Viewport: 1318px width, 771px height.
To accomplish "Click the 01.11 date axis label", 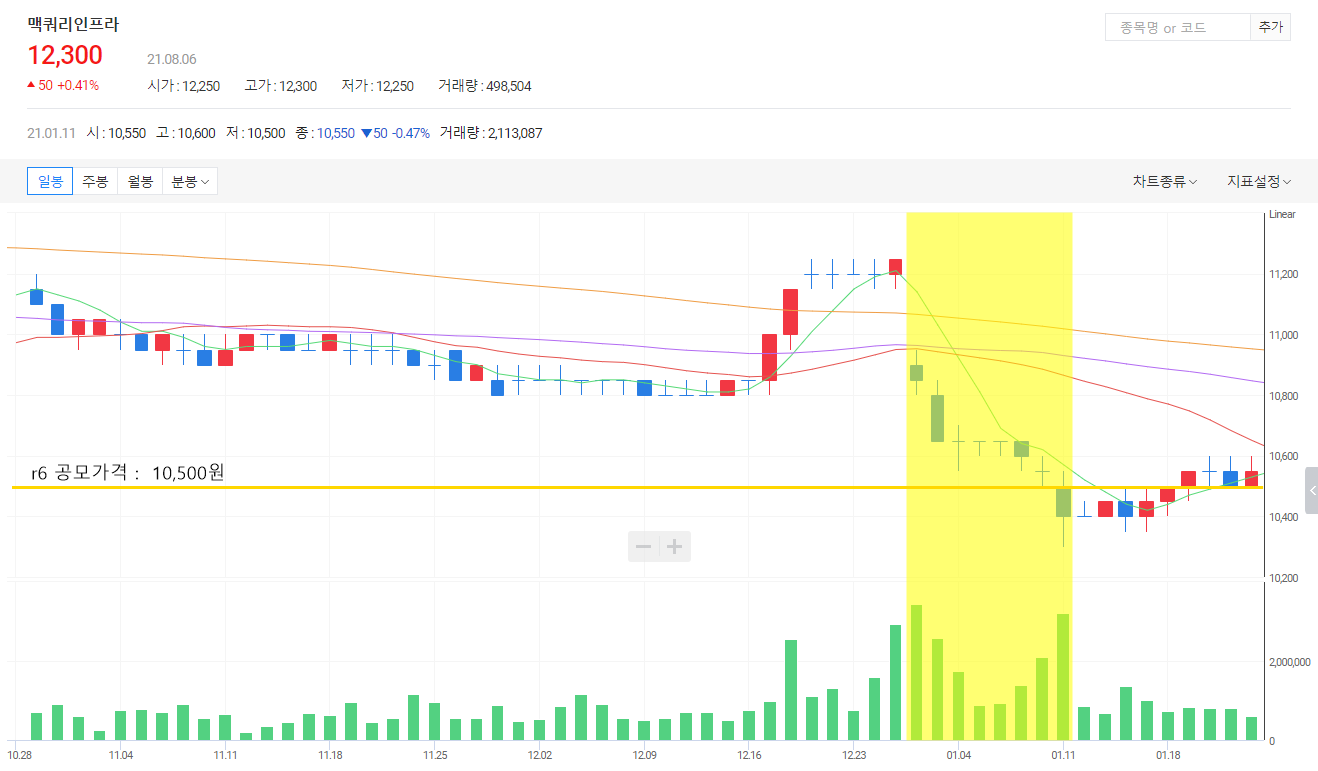I will tap(1063, 755).
